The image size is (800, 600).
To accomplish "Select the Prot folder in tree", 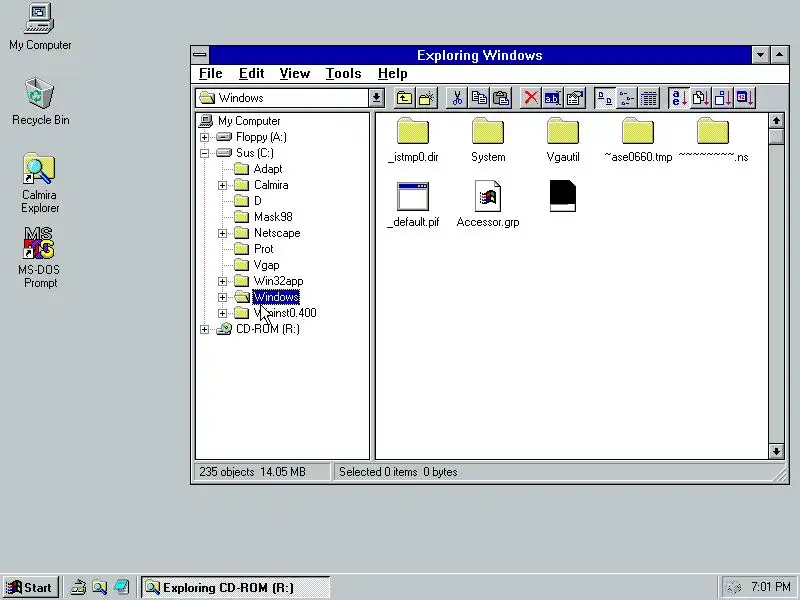I will tap(263, 249).
